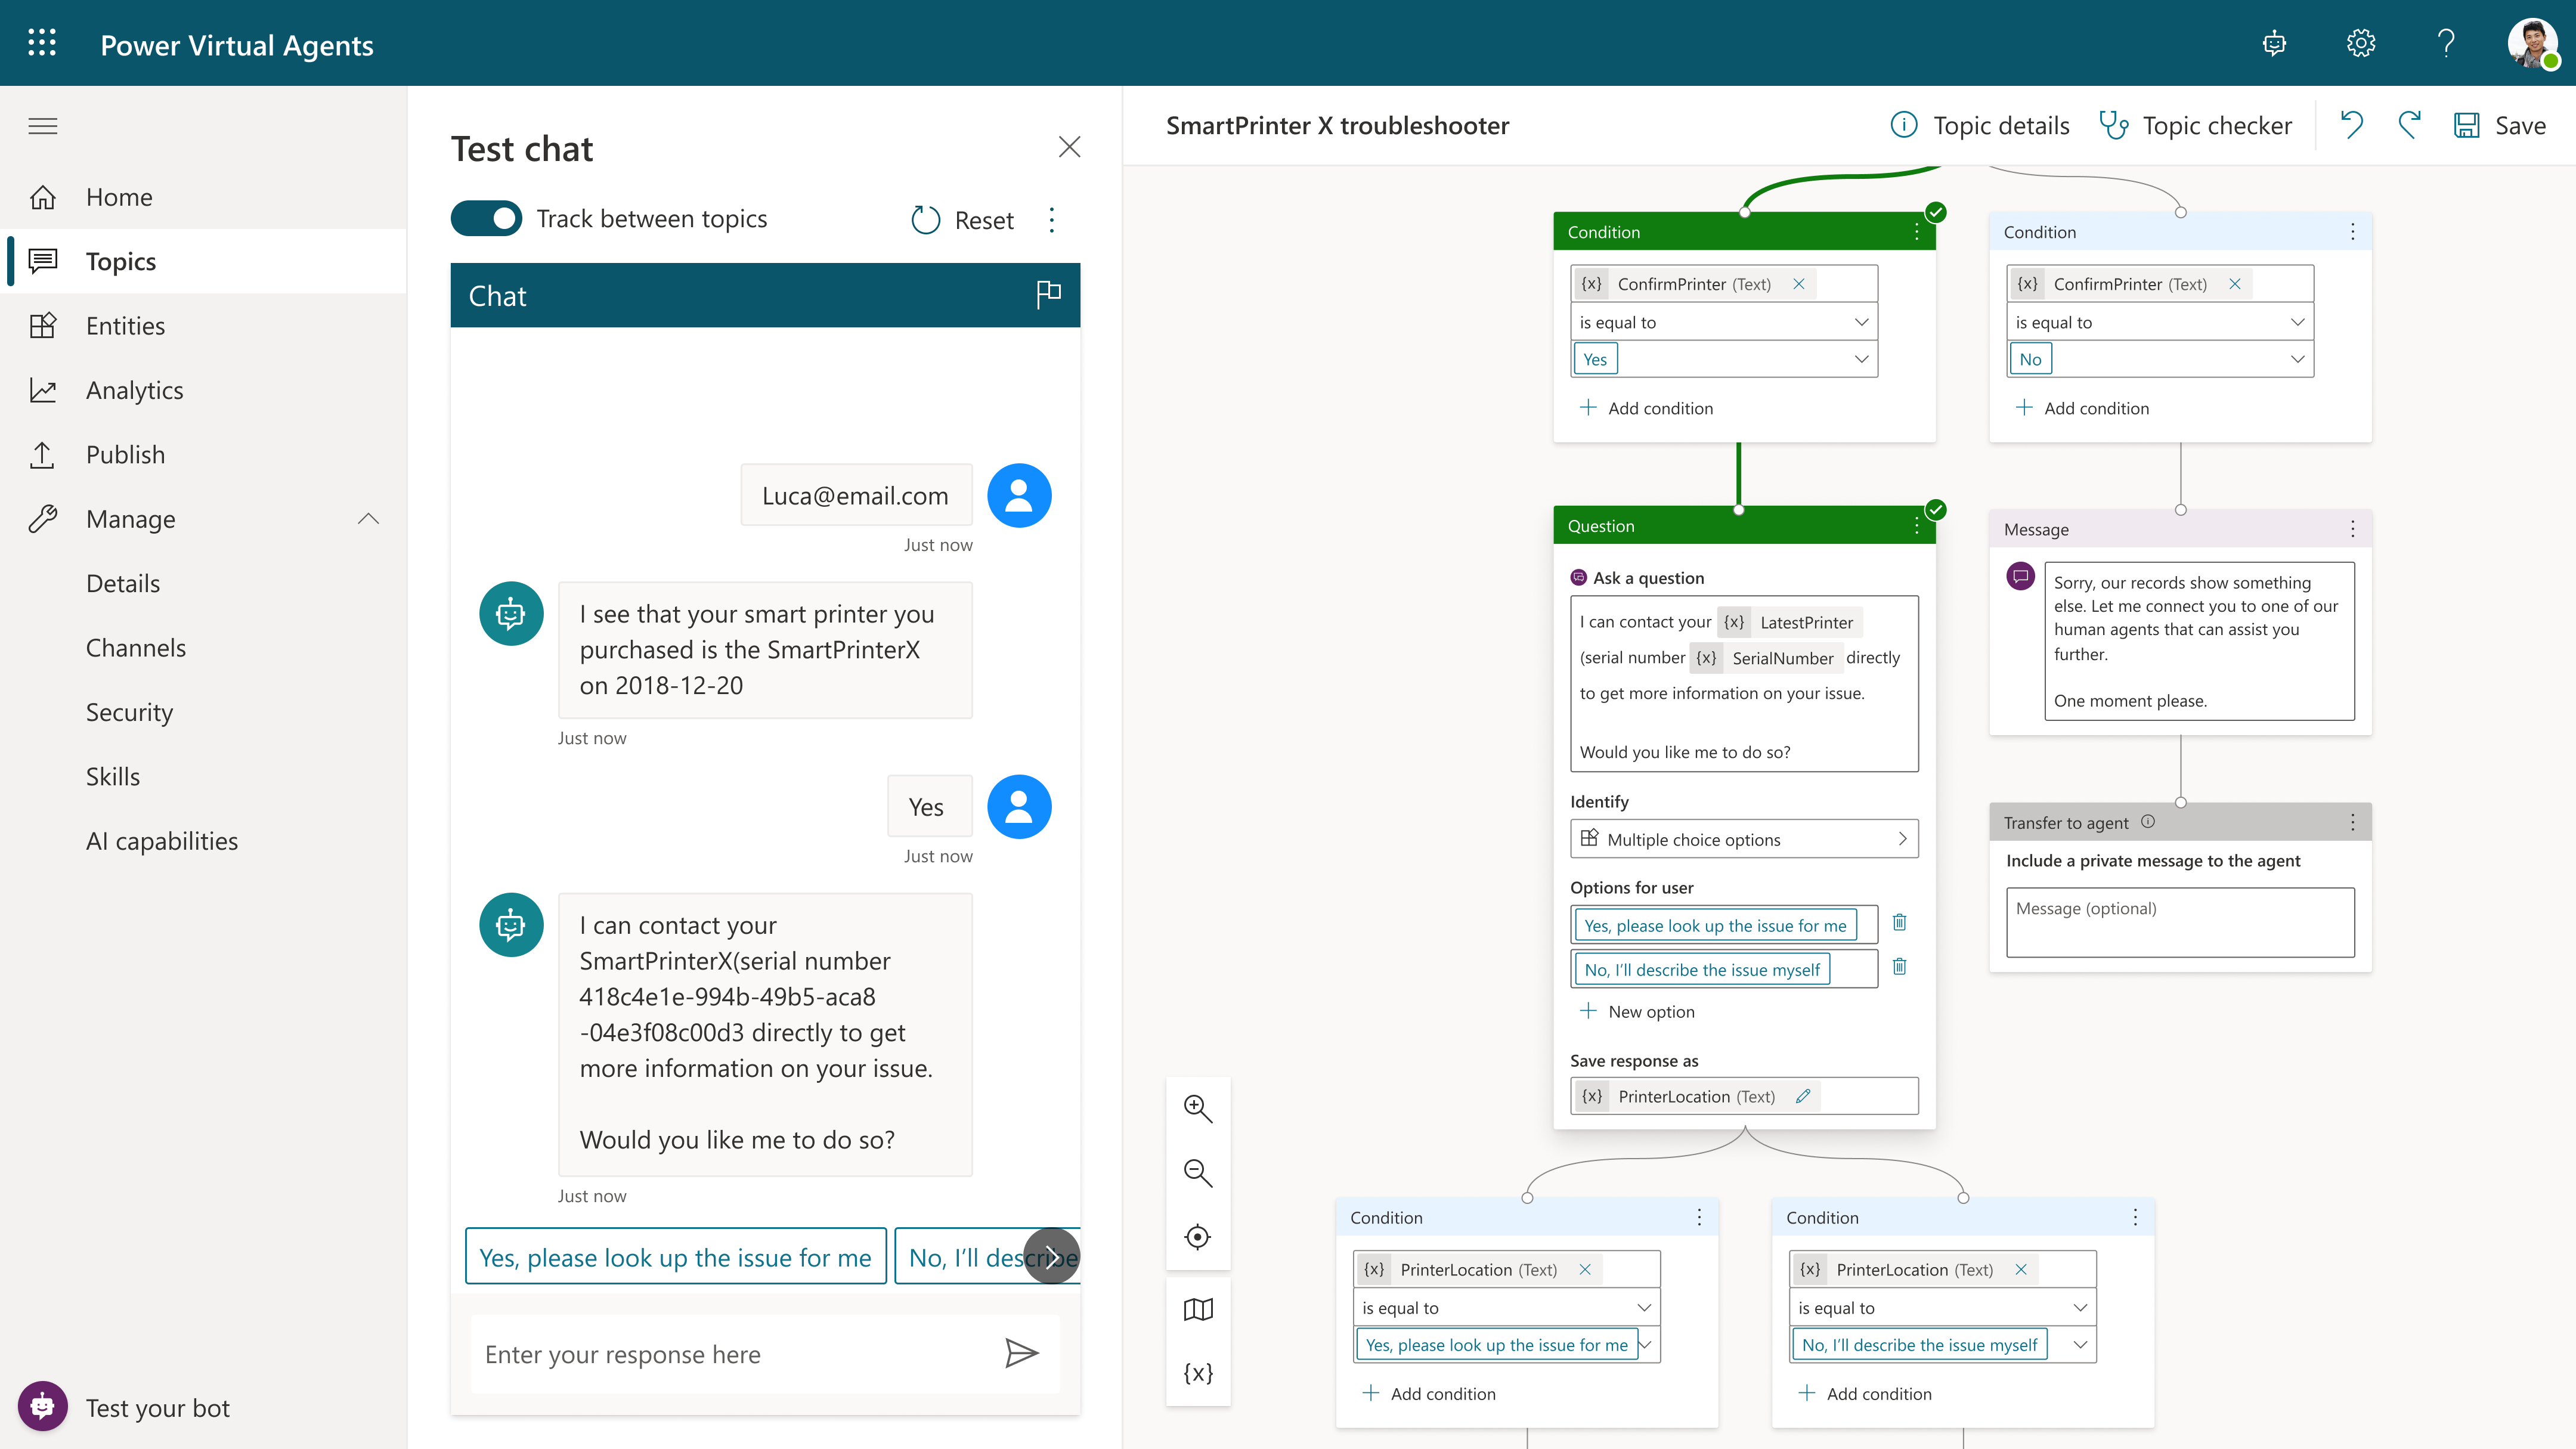2576x1449 pixels.
Task: Open Topic details panel
Action: pos(1979,125)
